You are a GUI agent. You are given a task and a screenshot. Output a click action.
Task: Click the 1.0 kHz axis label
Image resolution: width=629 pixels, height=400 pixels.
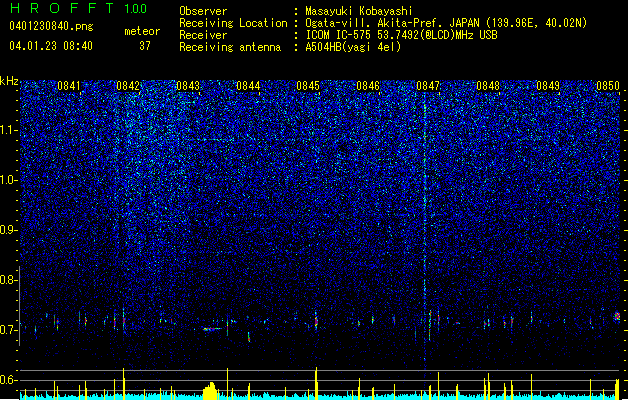[8, 180]
